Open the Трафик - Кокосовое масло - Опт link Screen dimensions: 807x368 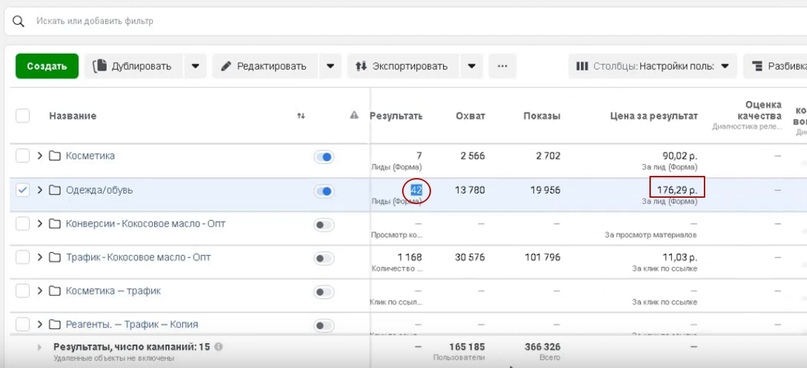click(x=138, y=257)
